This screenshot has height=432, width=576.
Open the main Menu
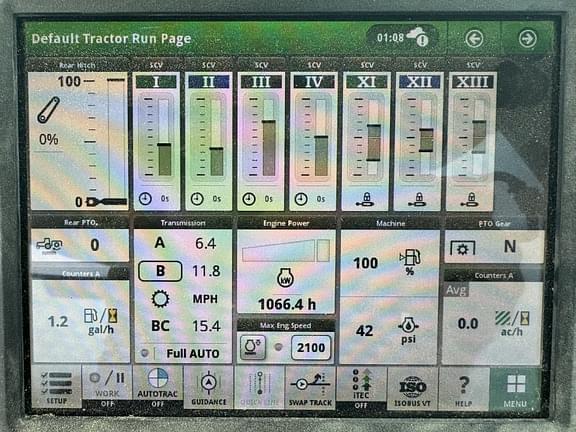point(515,389)
